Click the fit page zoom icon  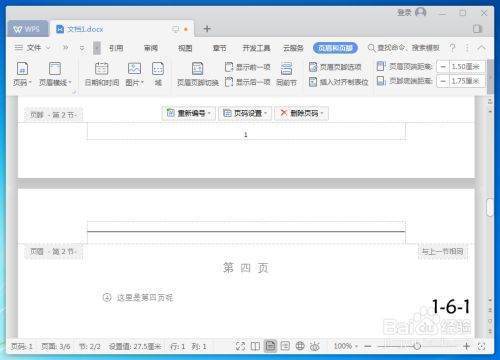coord(481,346)
